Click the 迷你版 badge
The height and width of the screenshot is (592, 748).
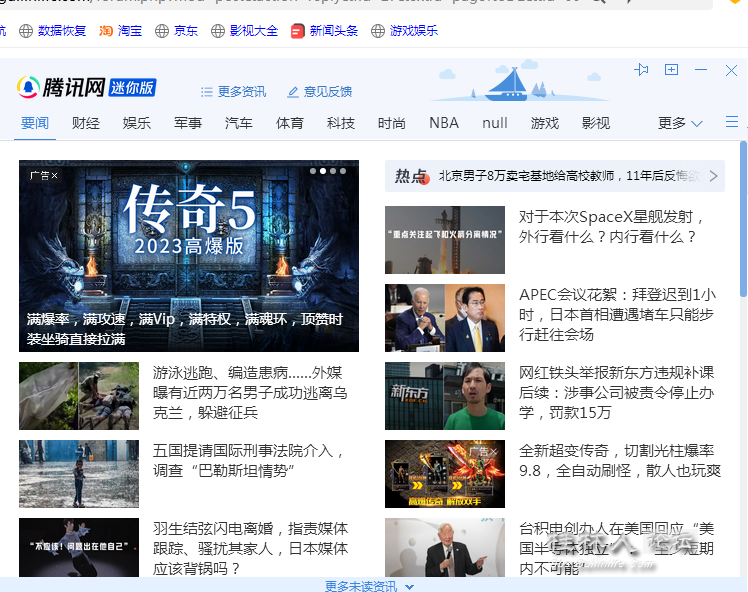(132, 88)
